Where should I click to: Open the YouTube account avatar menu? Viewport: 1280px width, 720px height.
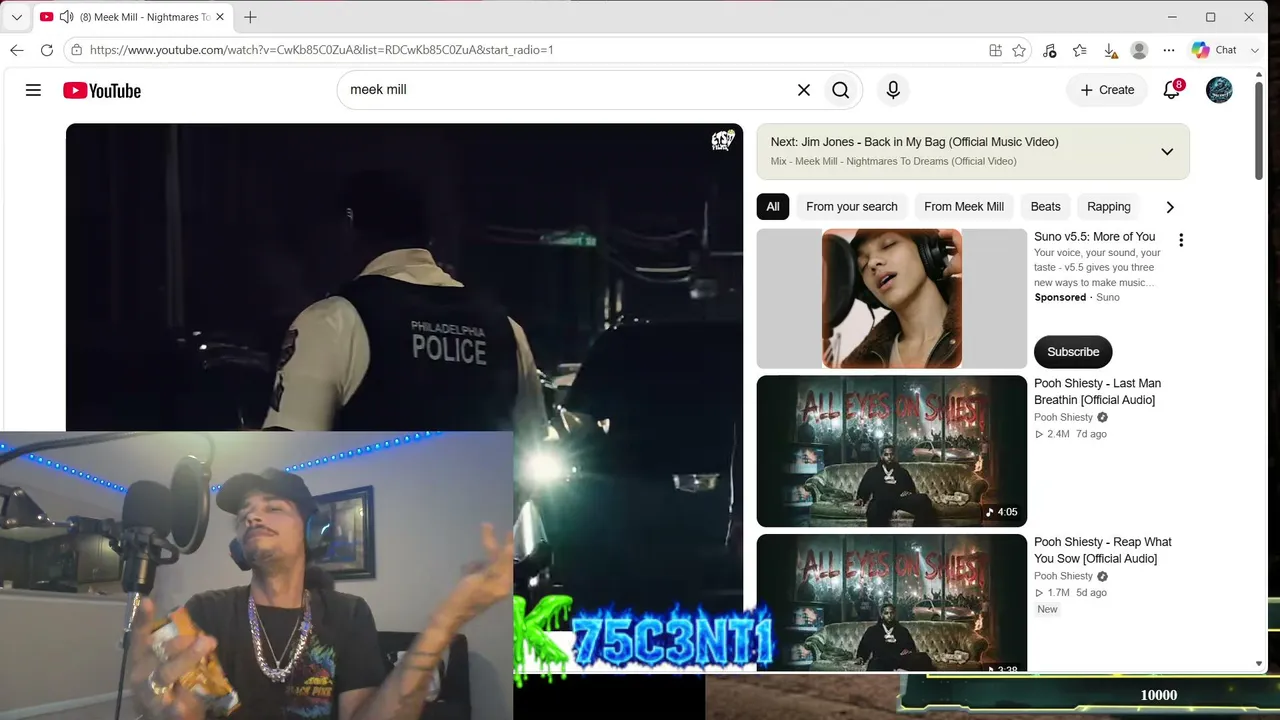1219,90
